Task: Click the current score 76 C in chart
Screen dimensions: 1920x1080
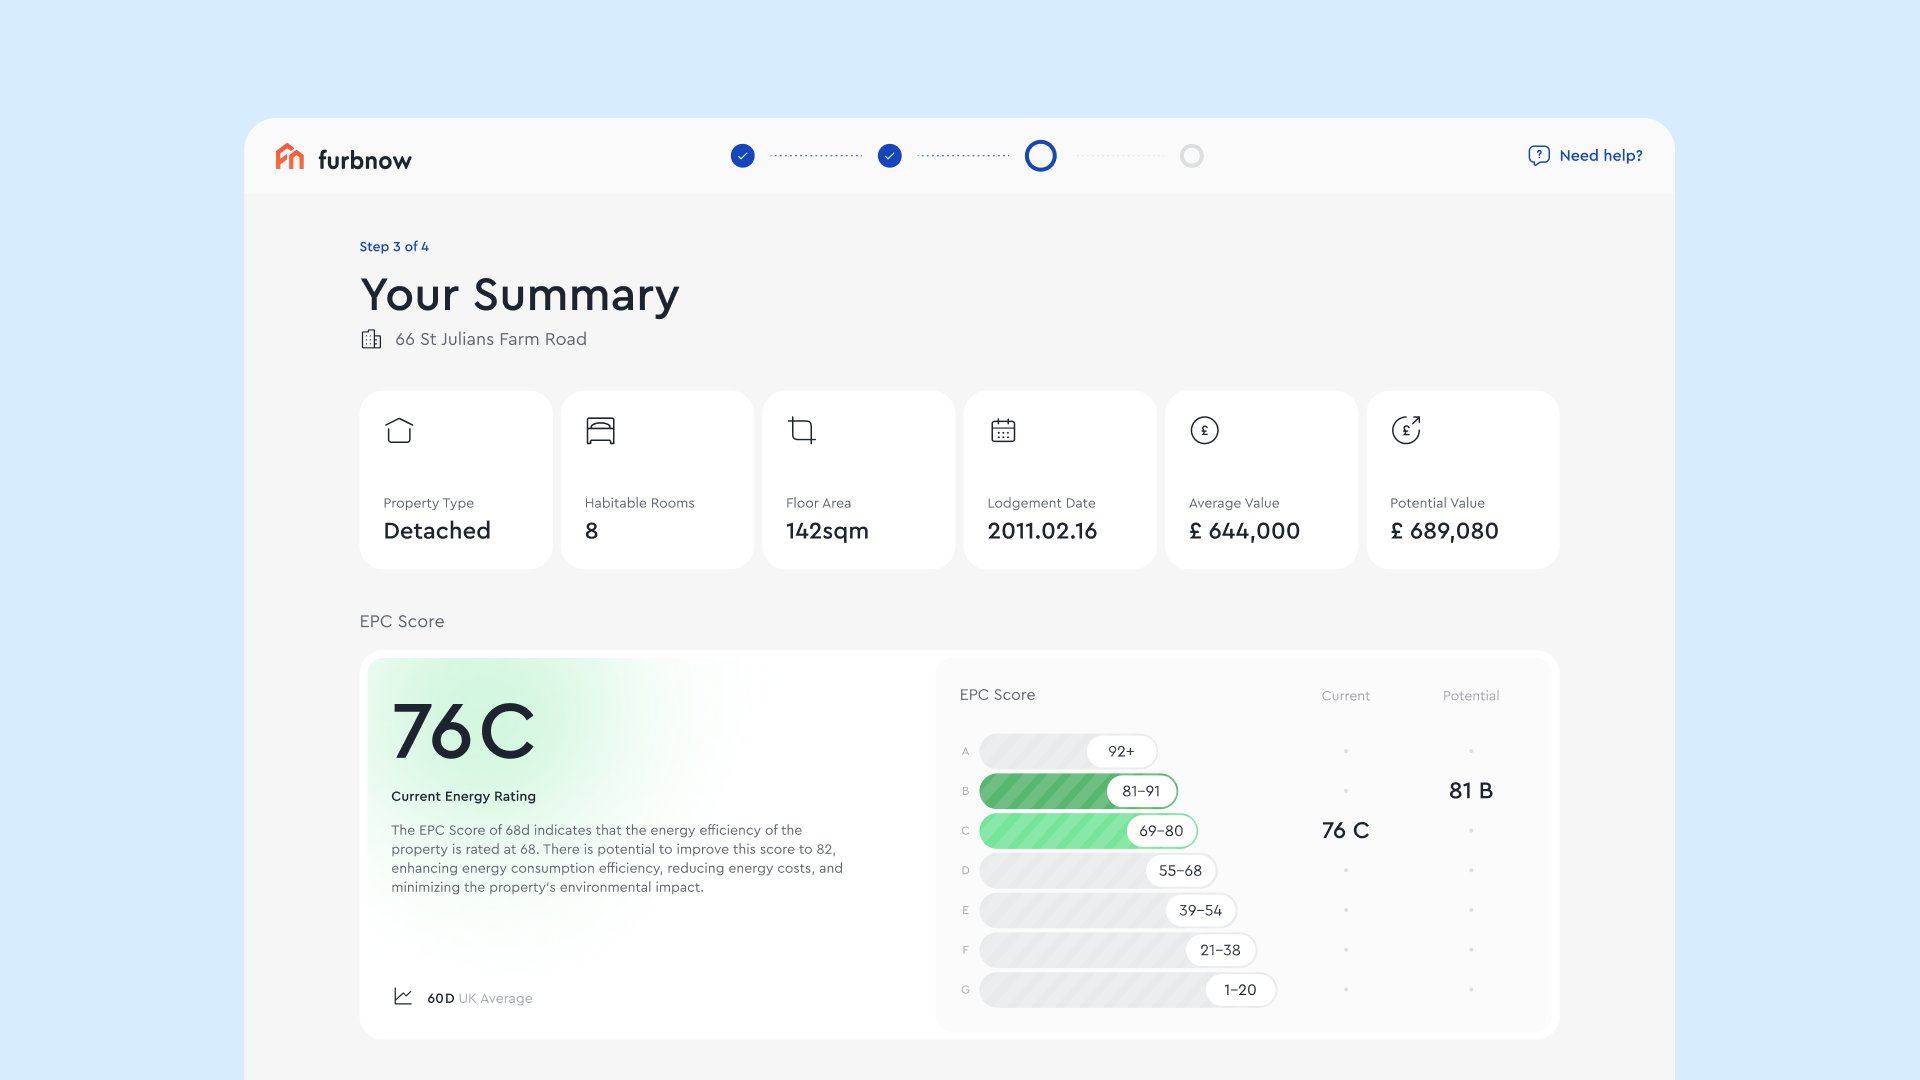Action: (x=1345, y=830)
